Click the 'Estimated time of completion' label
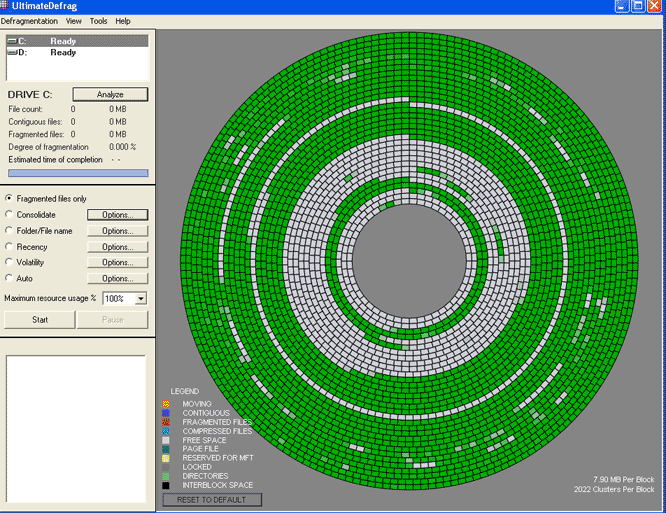 (55, 160)
